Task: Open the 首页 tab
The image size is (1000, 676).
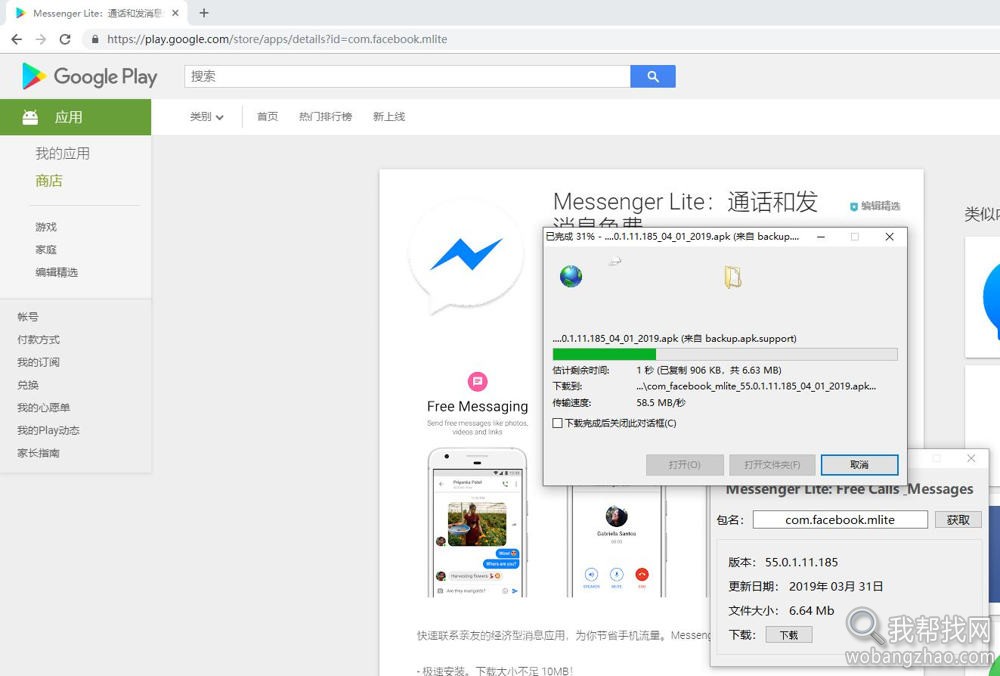Action: (x=267, y=117)
